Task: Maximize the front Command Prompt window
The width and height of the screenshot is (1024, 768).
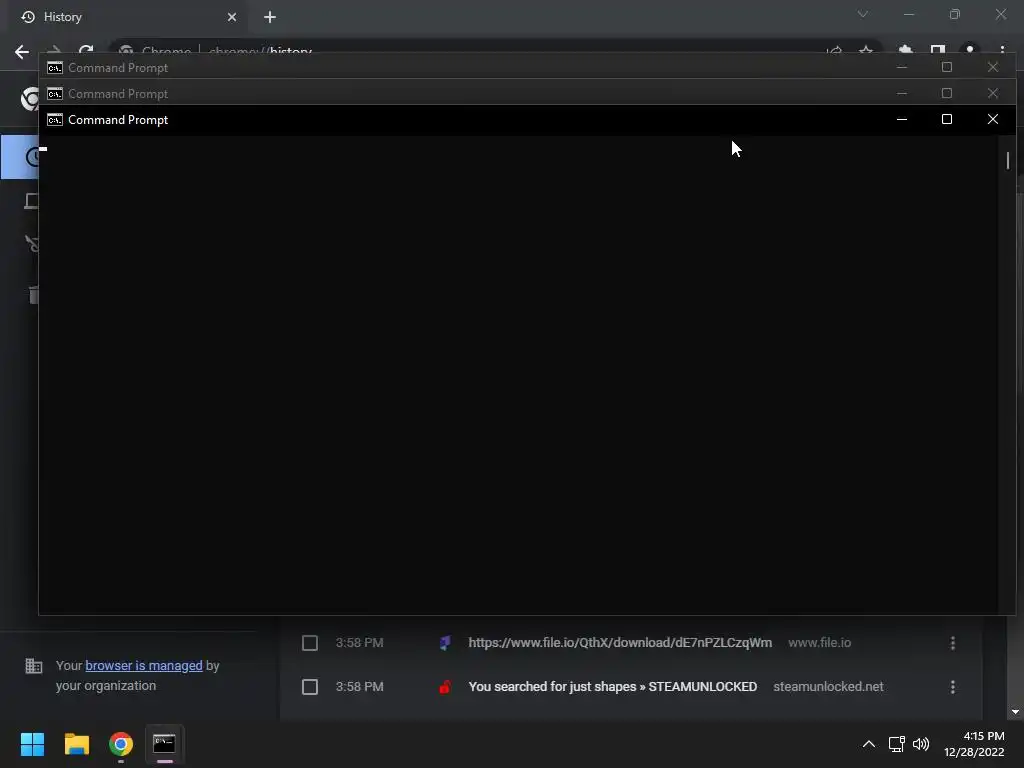Action: coord(946,119)
